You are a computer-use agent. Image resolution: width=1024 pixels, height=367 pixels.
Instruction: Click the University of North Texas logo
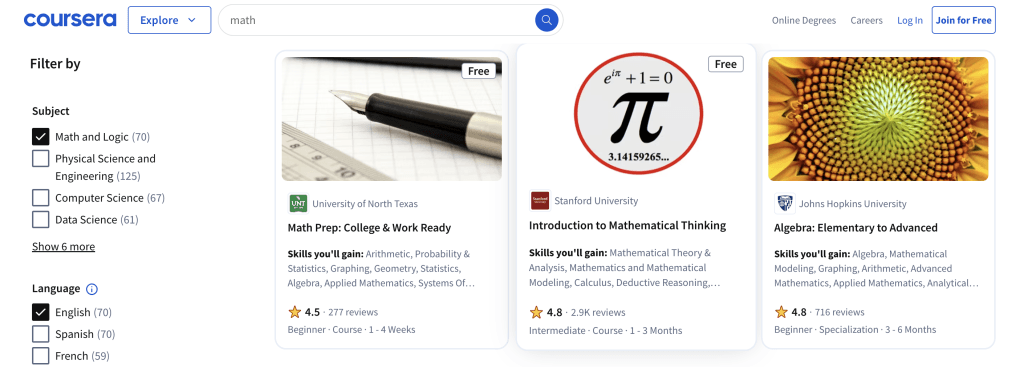pos(298,204)
